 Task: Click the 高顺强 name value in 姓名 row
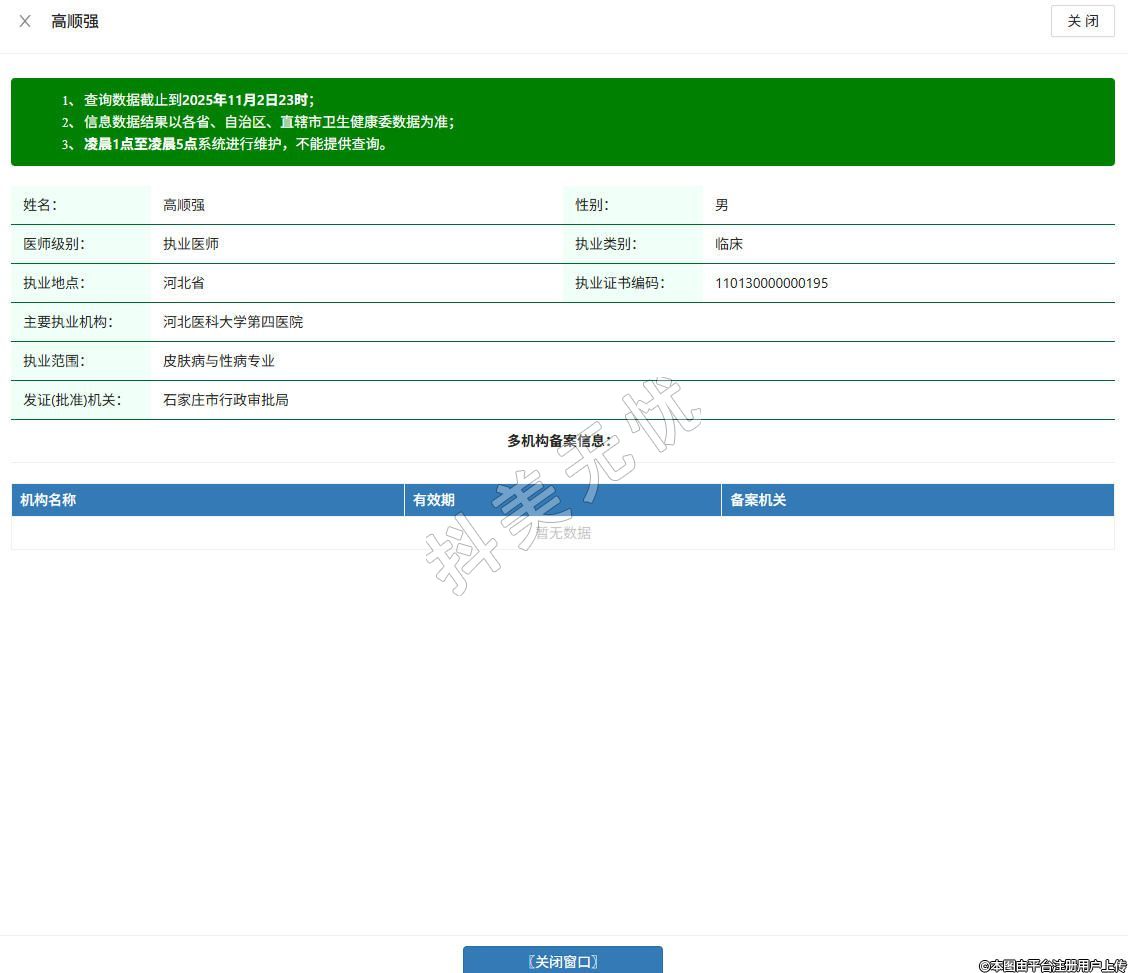[184, 205]
